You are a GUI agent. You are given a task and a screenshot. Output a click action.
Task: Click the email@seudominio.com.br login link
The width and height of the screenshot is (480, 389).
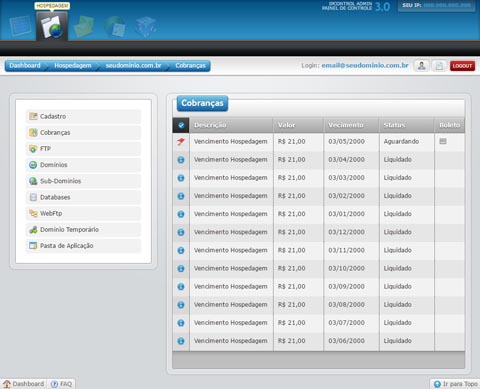point(365,66)
